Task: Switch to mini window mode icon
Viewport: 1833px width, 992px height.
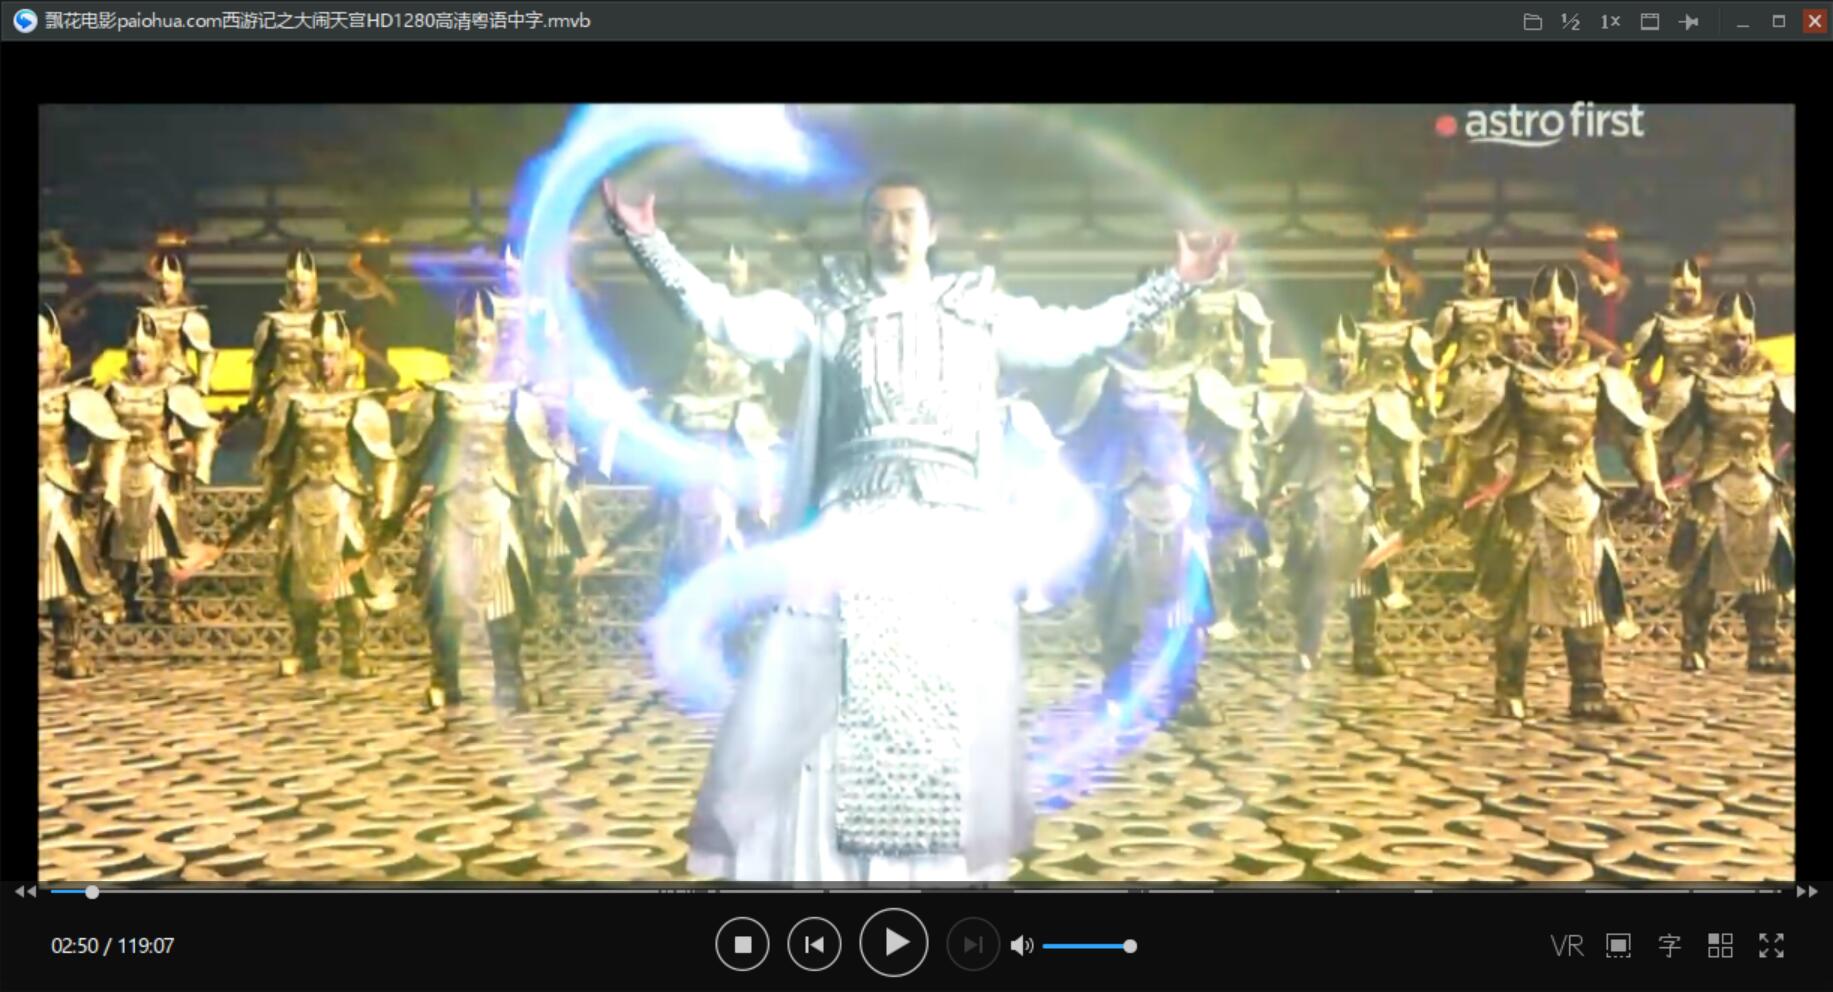Action: coord(1650,21)
